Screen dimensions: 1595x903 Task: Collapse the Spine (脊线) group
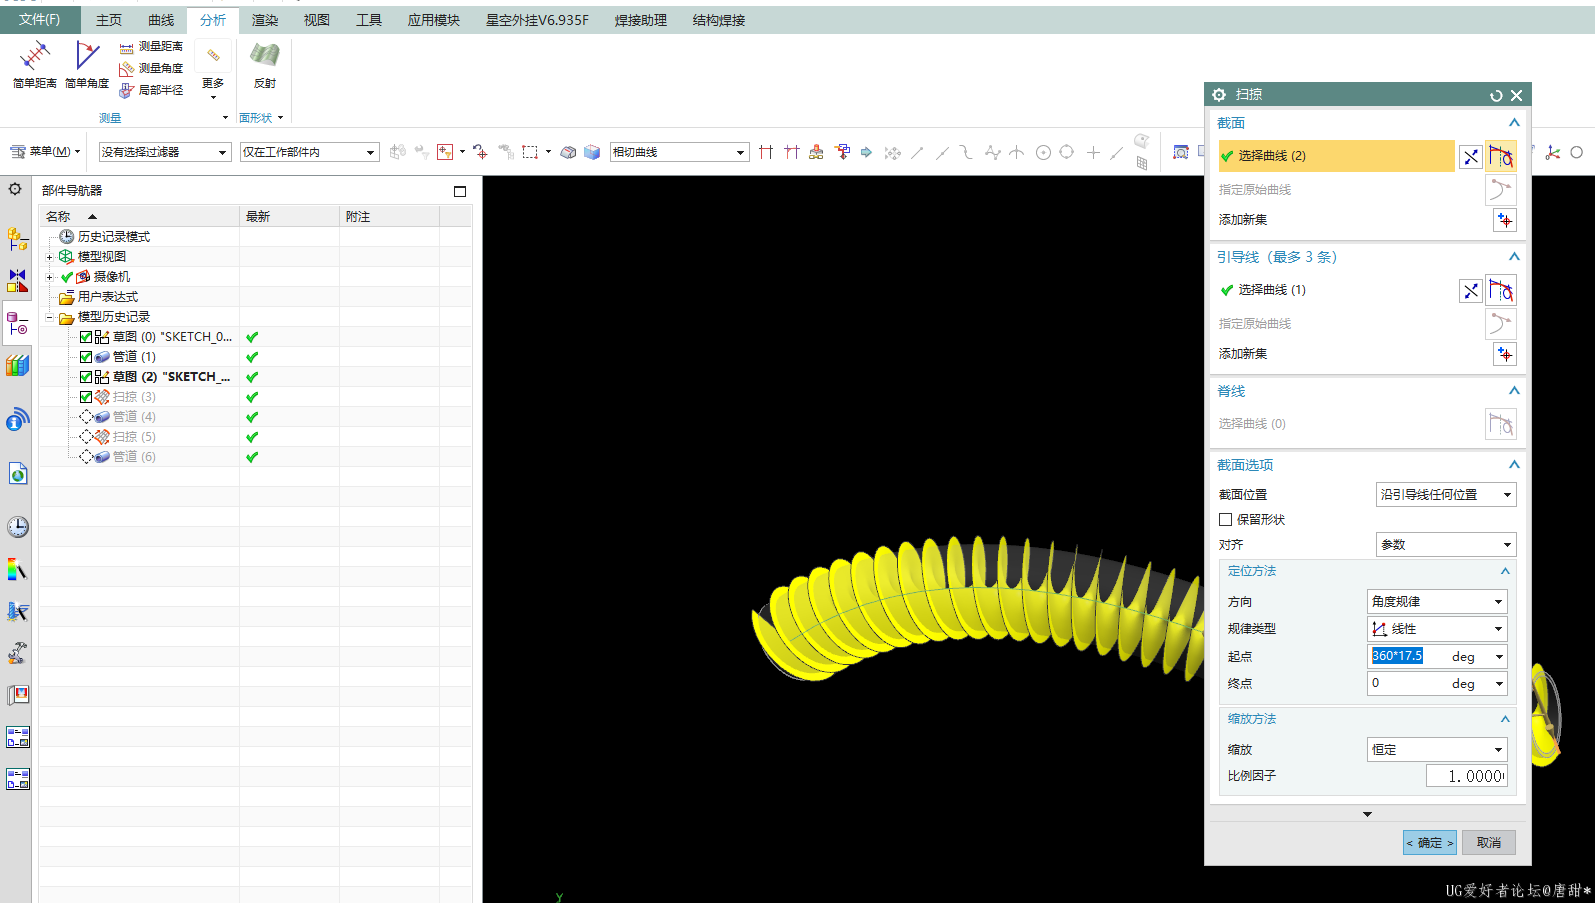point(1513,391)
